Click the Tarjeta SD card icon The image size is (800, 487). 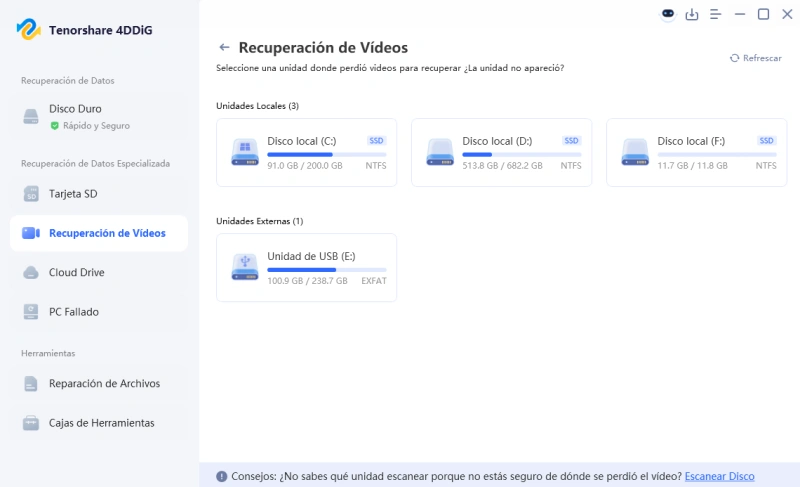pos(31,194)
